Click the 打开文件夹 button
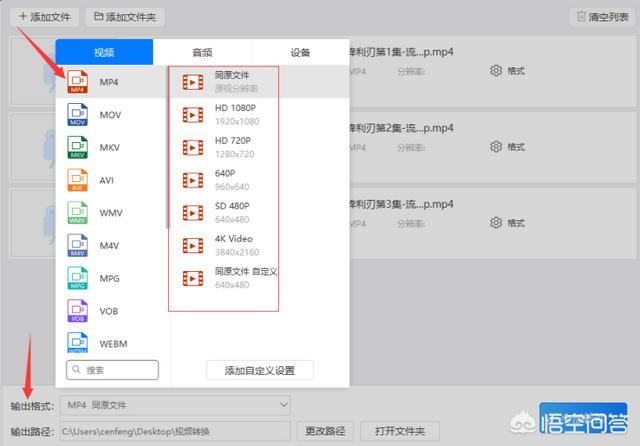 (x=400, y=431)
